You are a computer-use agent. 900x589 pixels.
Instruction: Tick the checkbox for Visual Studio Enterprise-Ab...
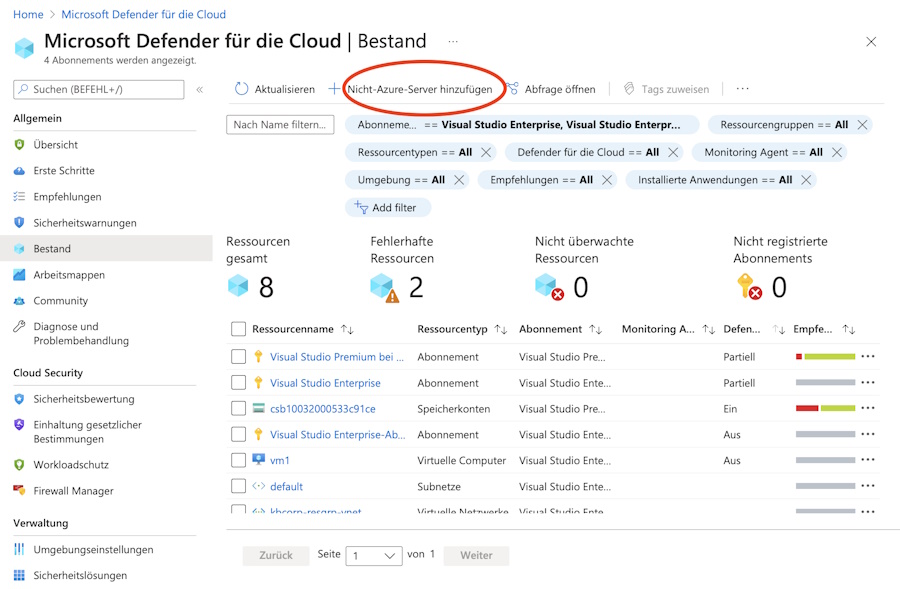238,434
